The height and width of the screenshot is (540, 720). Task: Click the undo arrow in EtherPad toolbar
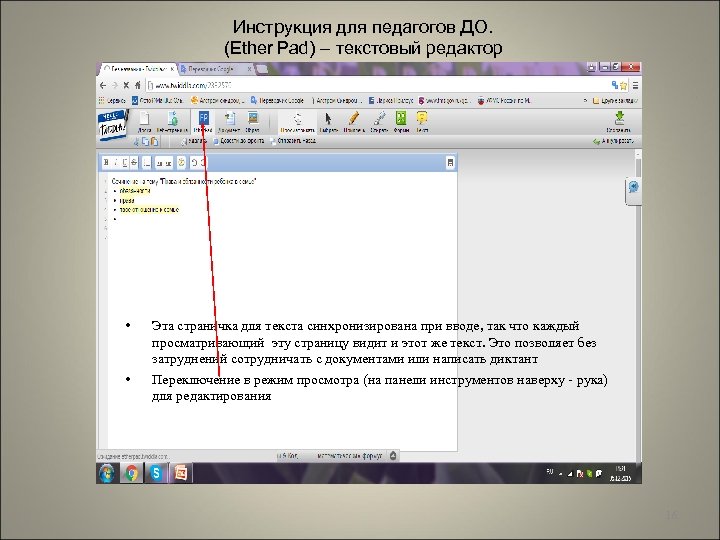pyautogui.click(x=194, y=163)
